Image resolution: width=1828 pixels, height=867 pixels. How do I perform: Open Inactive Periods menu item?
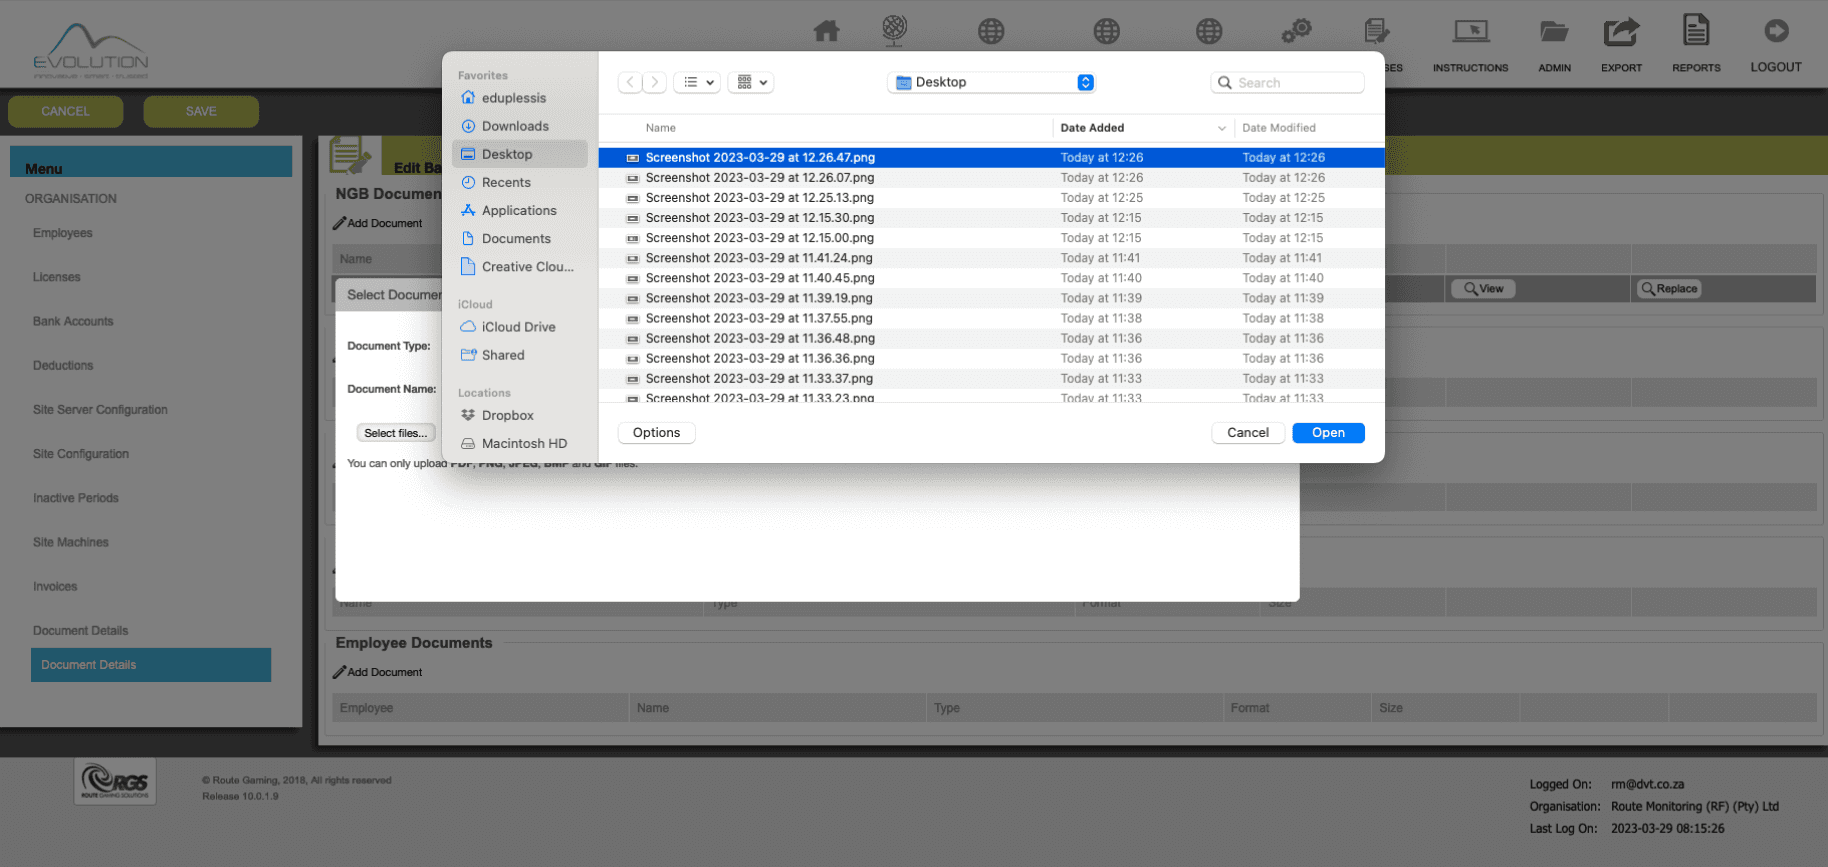75,498
